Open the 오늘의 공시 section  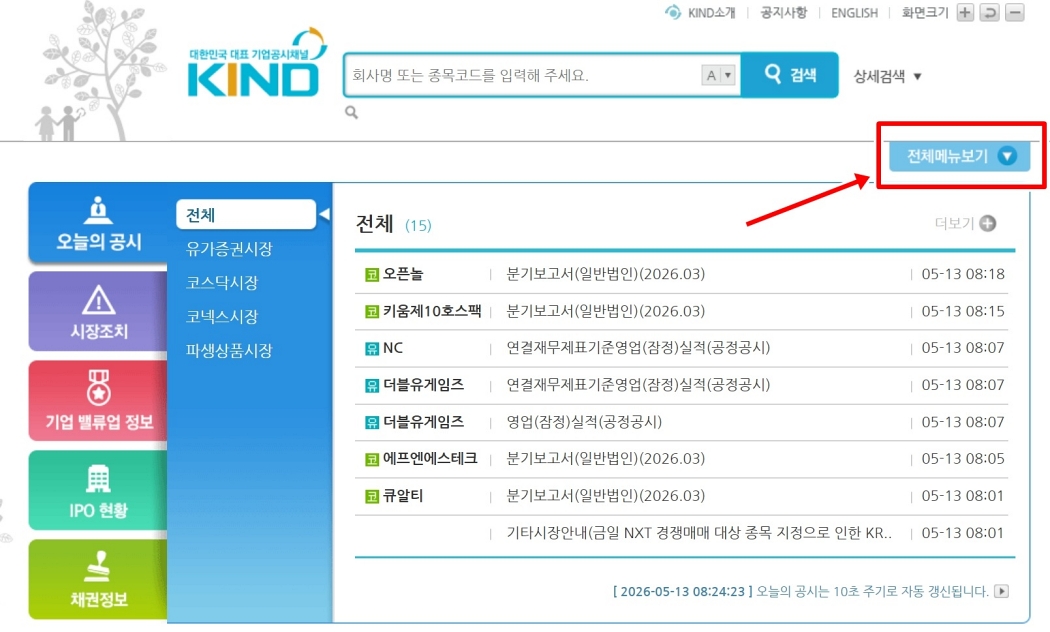(98, 224)
